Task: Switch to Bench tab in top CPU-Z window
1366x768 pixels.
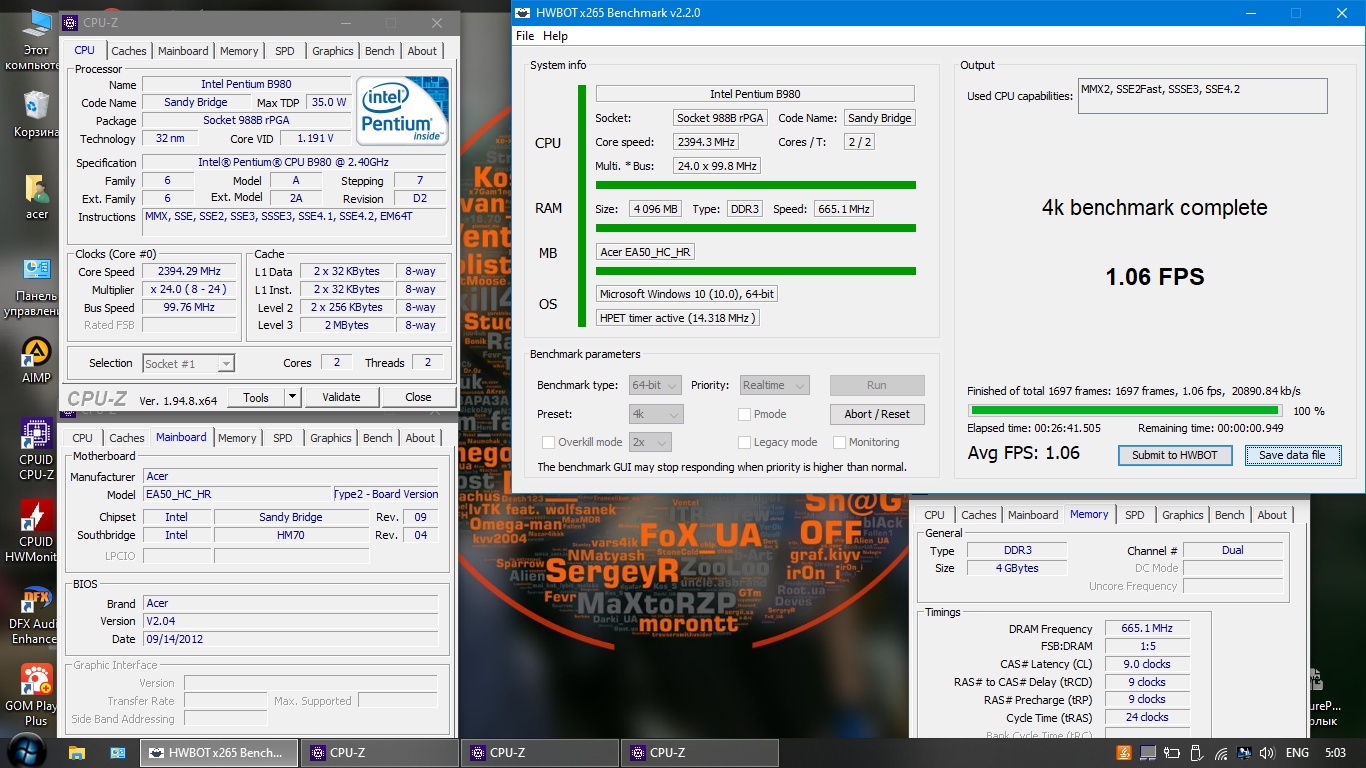Action: pyautogui.click(x=380, y=51)
